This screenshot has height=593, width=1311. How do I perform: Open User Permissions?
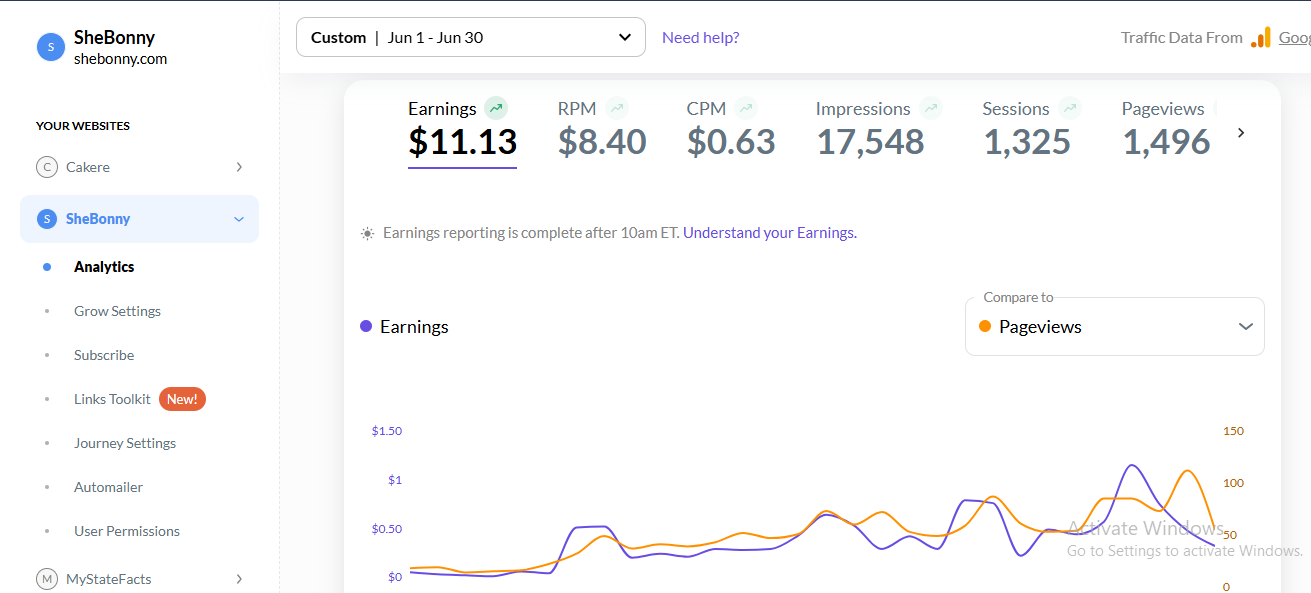pyautogui.click(x=127, y=531)
